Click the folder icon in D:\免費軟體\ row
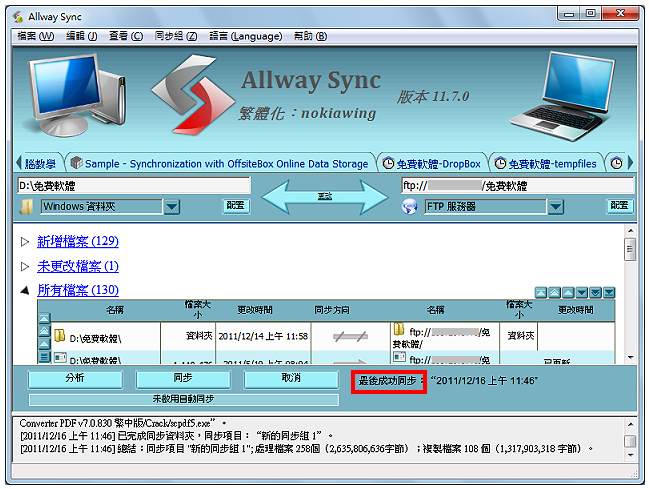Viewport: 649px width, 489px height. (60, 335)
